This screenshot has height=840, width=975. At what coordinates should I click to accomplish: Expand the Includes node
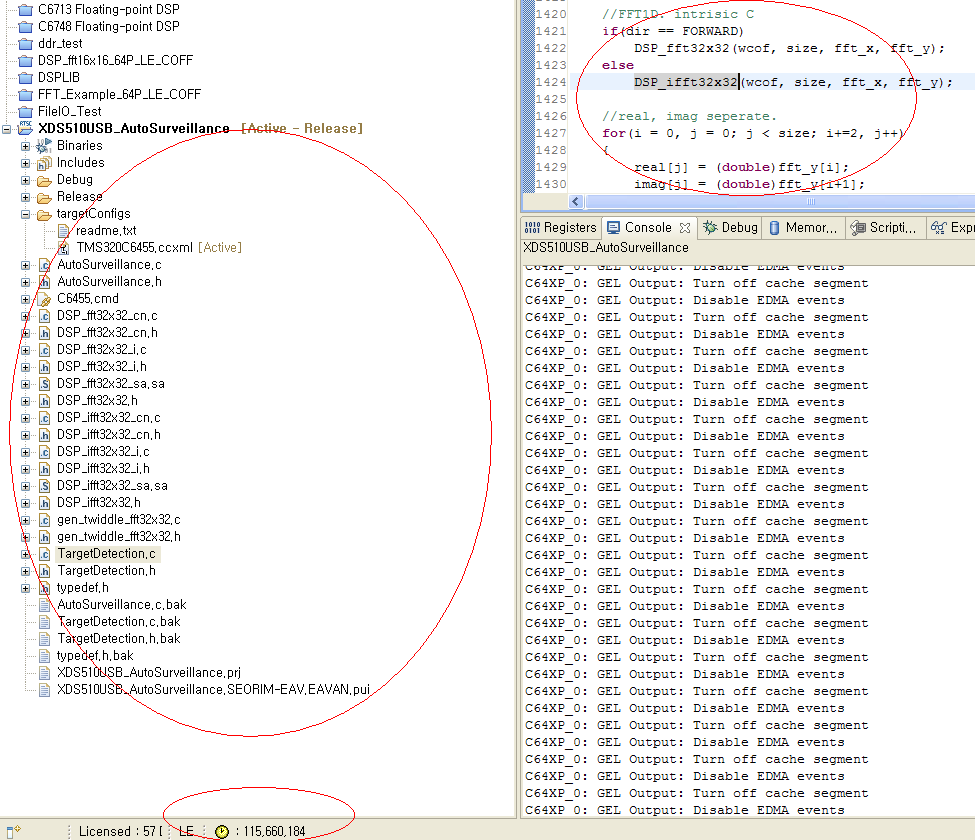25,163
